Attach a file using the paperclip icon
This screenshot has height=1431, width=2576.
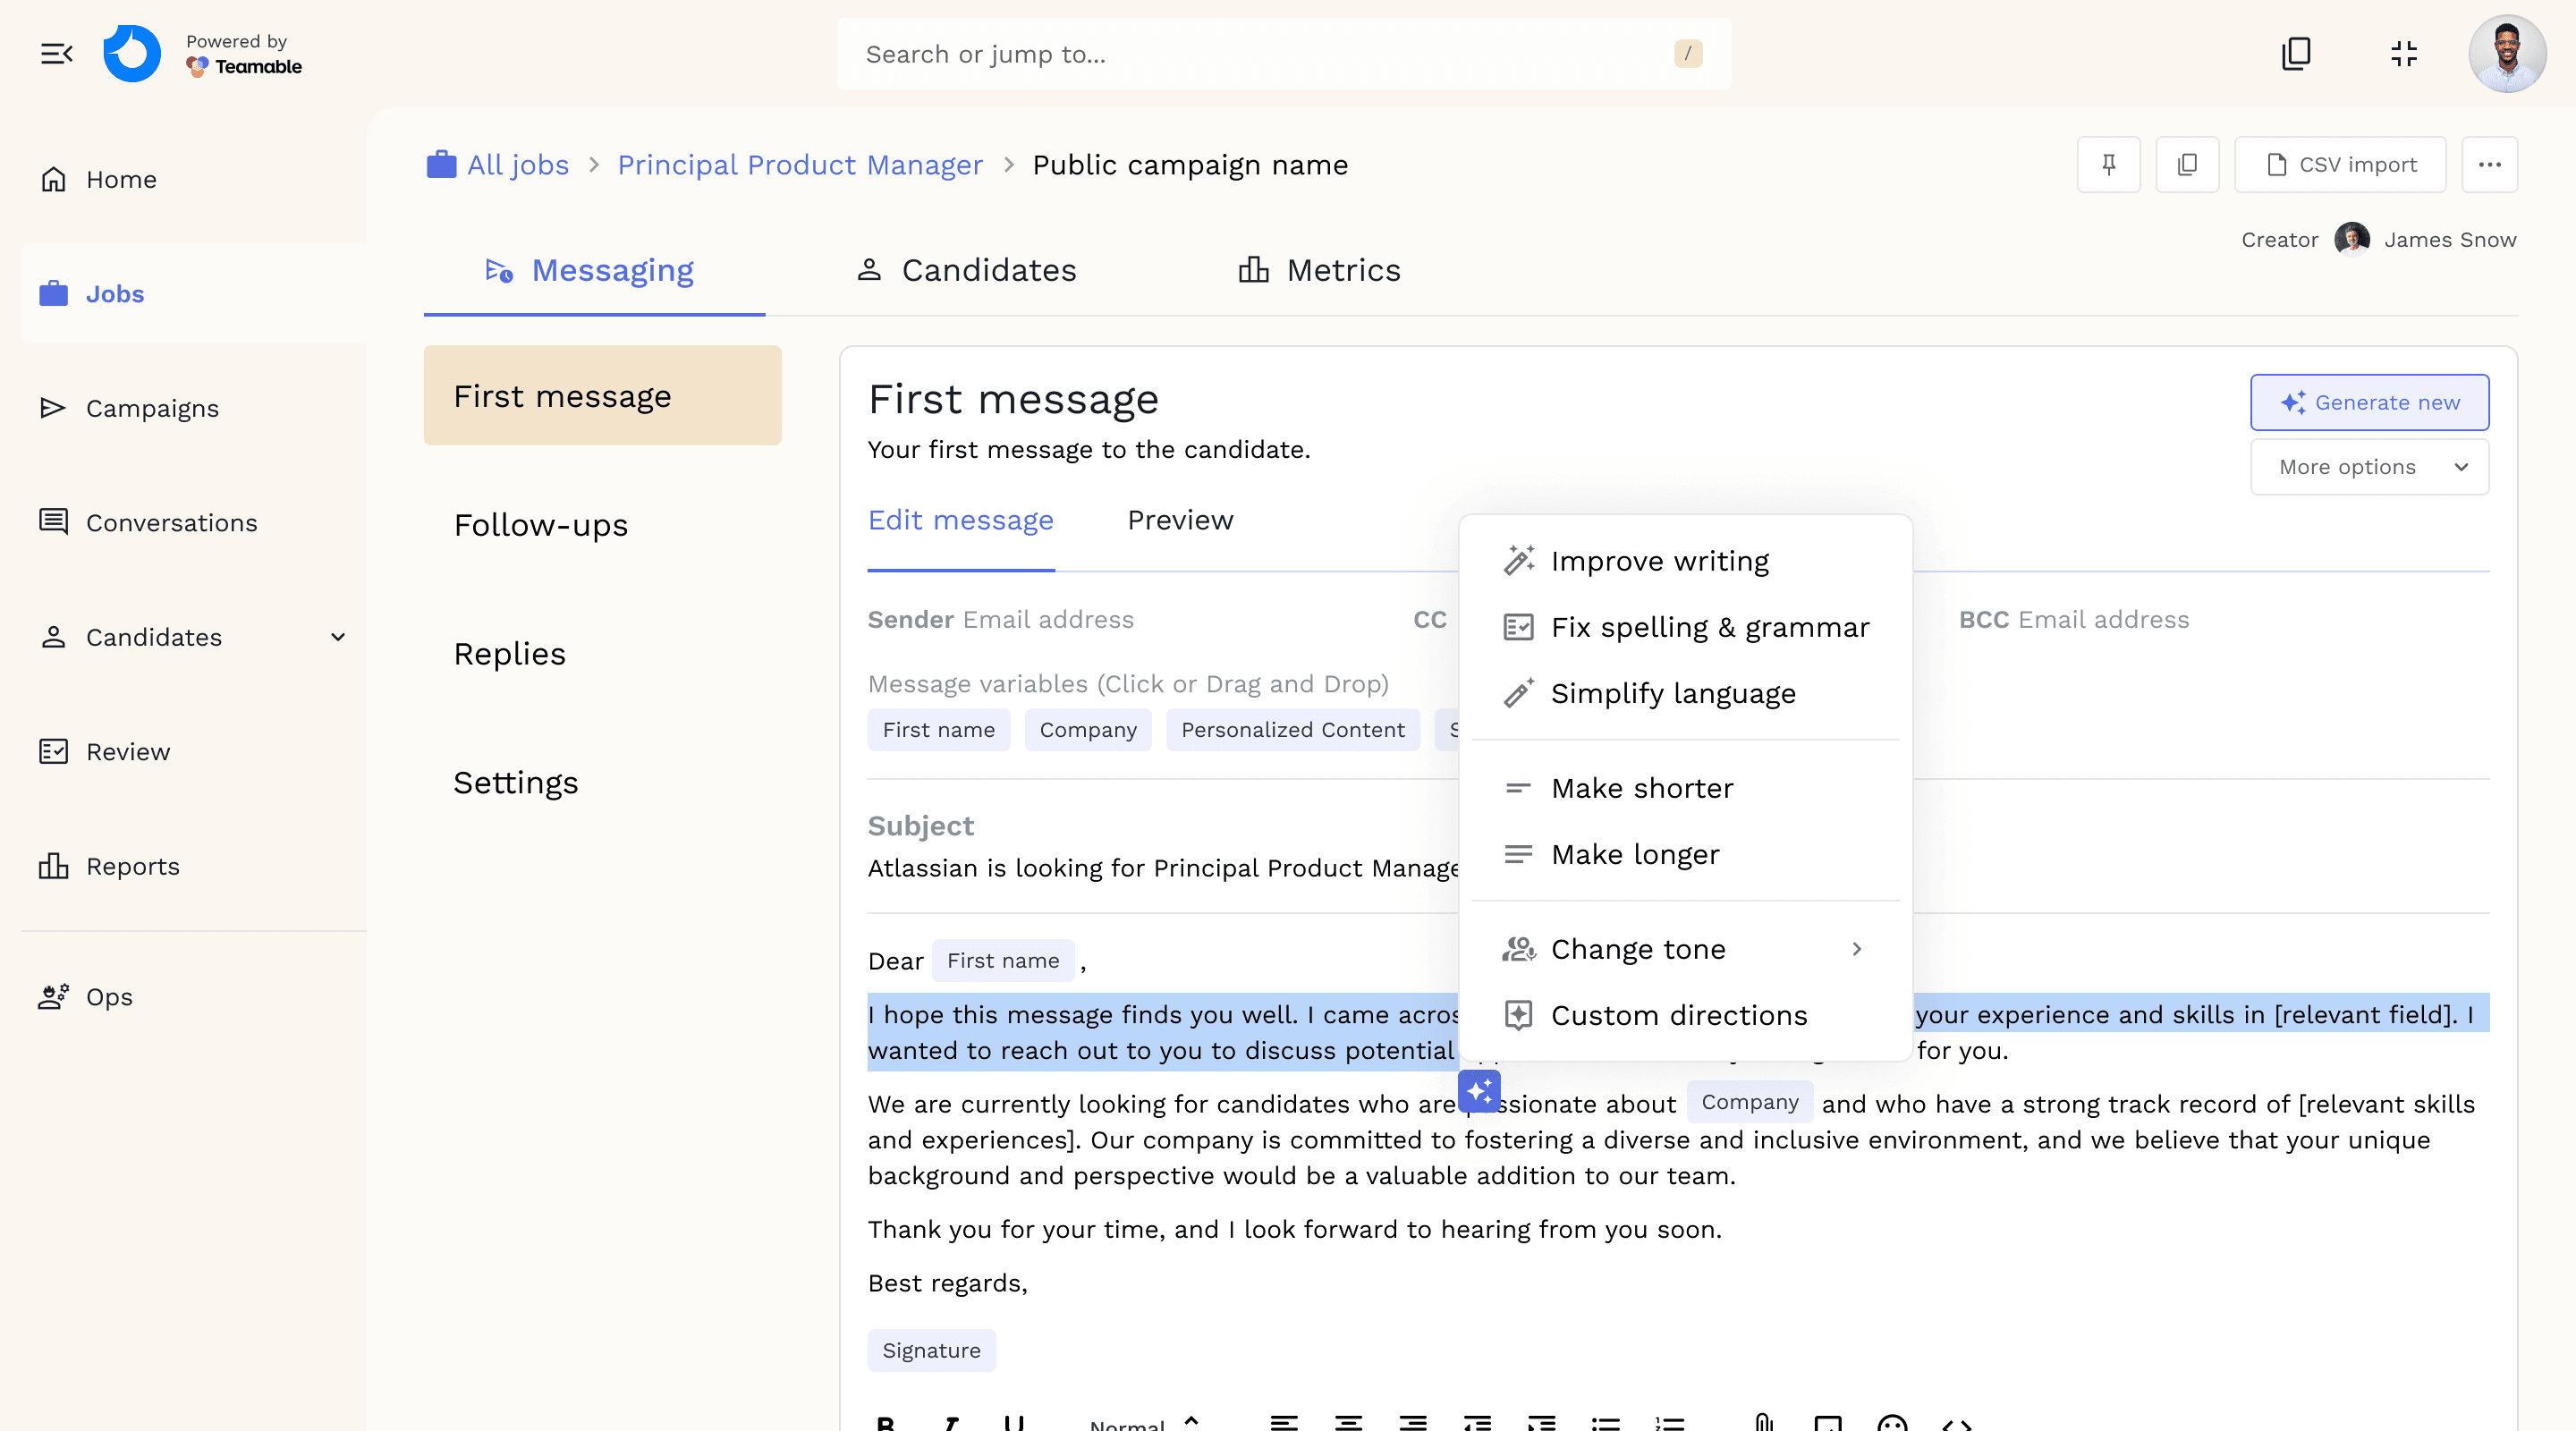click(1763, 1422)
